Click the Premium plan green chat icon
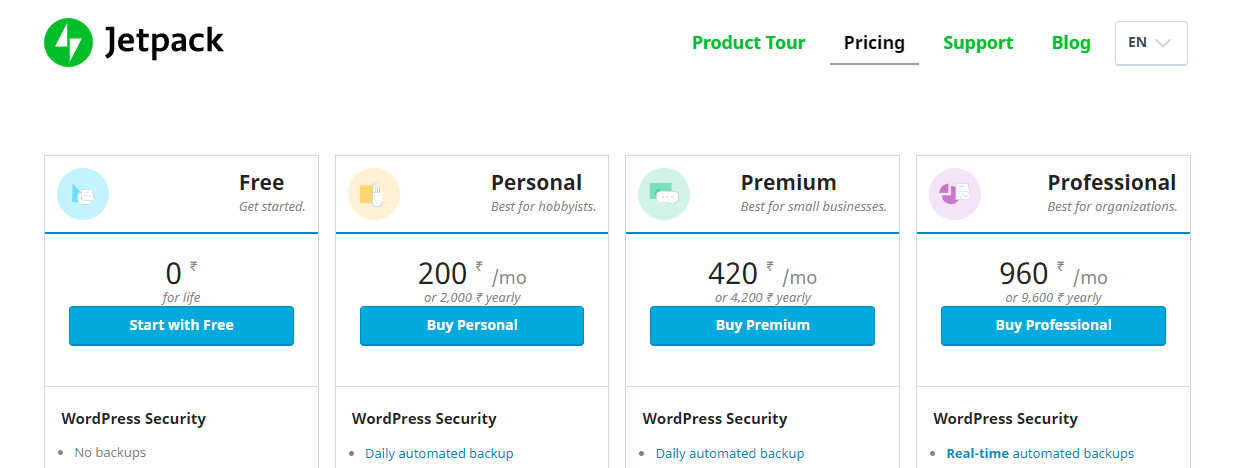1241x468 pixels. pyautogui.click(x=664, y=194)
